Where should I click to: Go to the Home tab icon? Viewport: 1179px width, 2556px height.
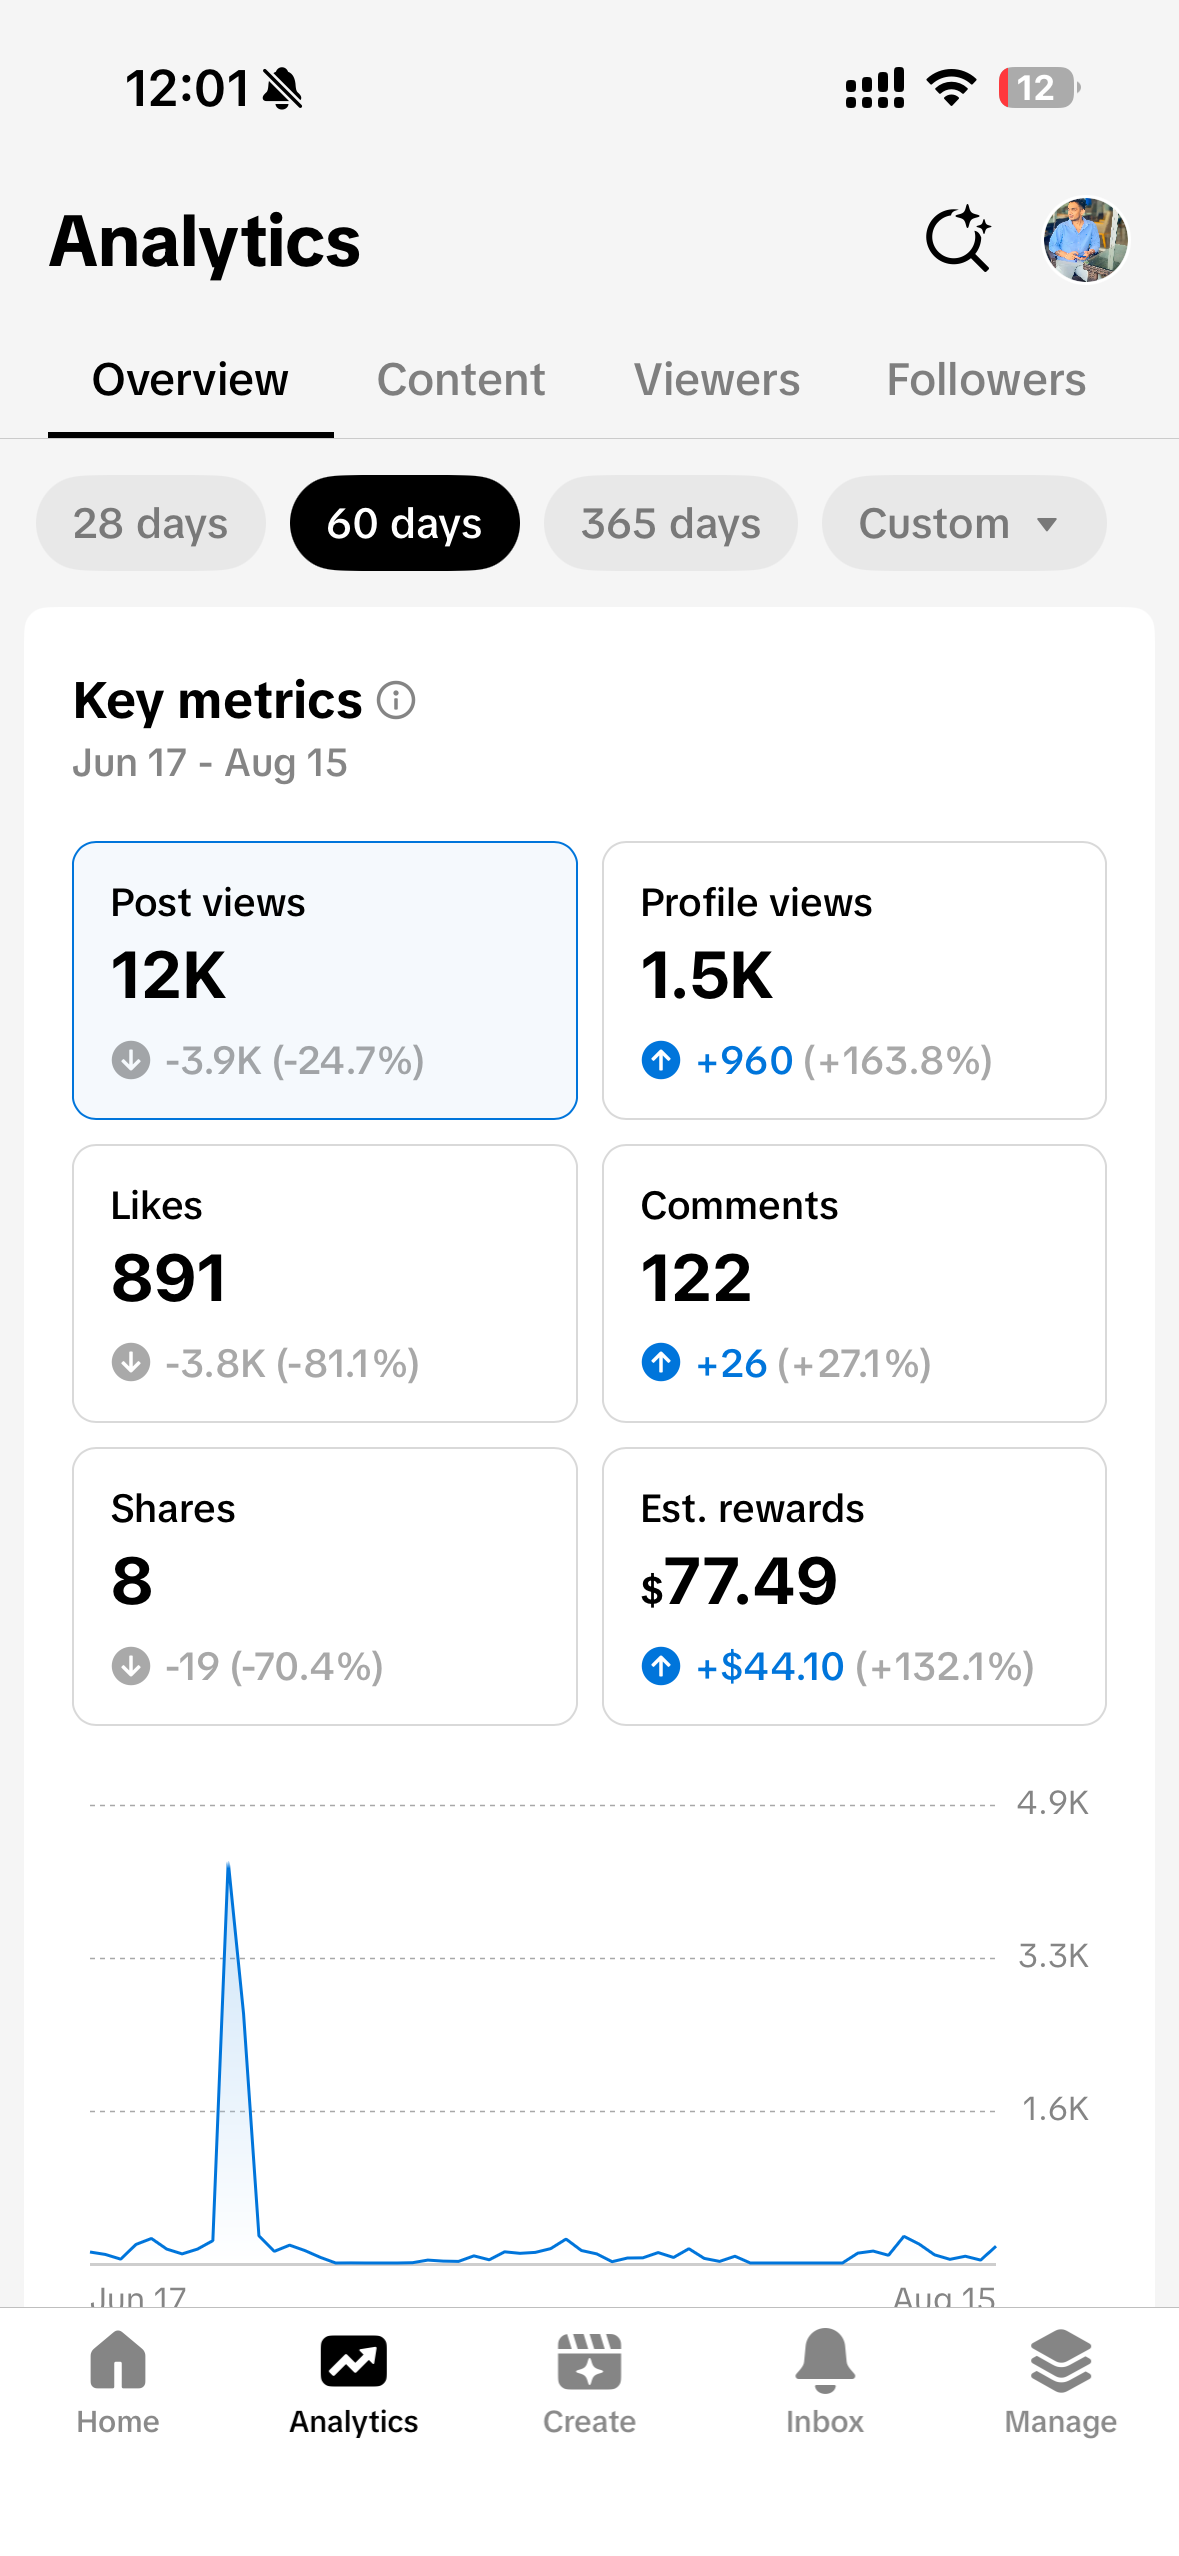(x=118, y=2360)
